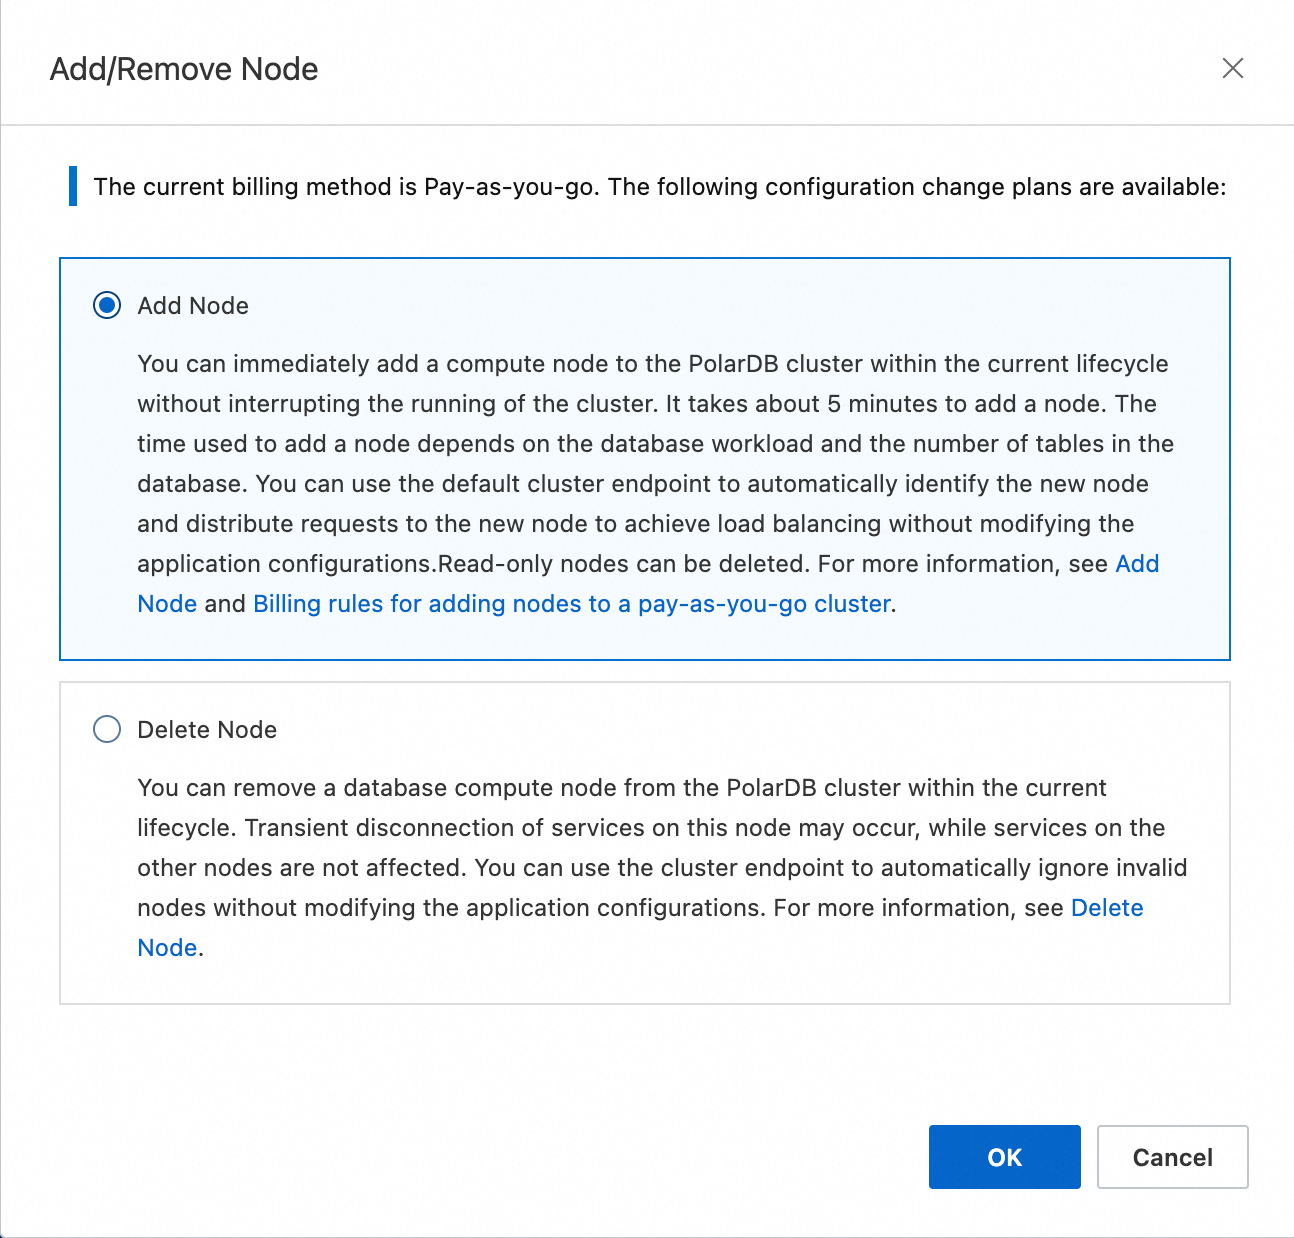Screen dimensions: 1294x1238
Task: Click the blue accent bar beside the notice
Action: (73, 186)
